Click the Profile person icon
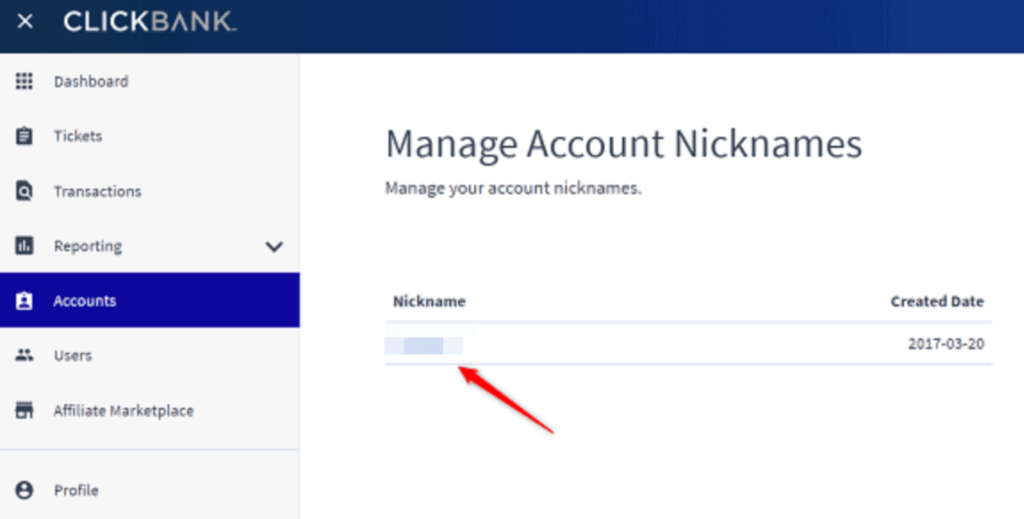The image size is (1024, 519). (x=24, y=490)
